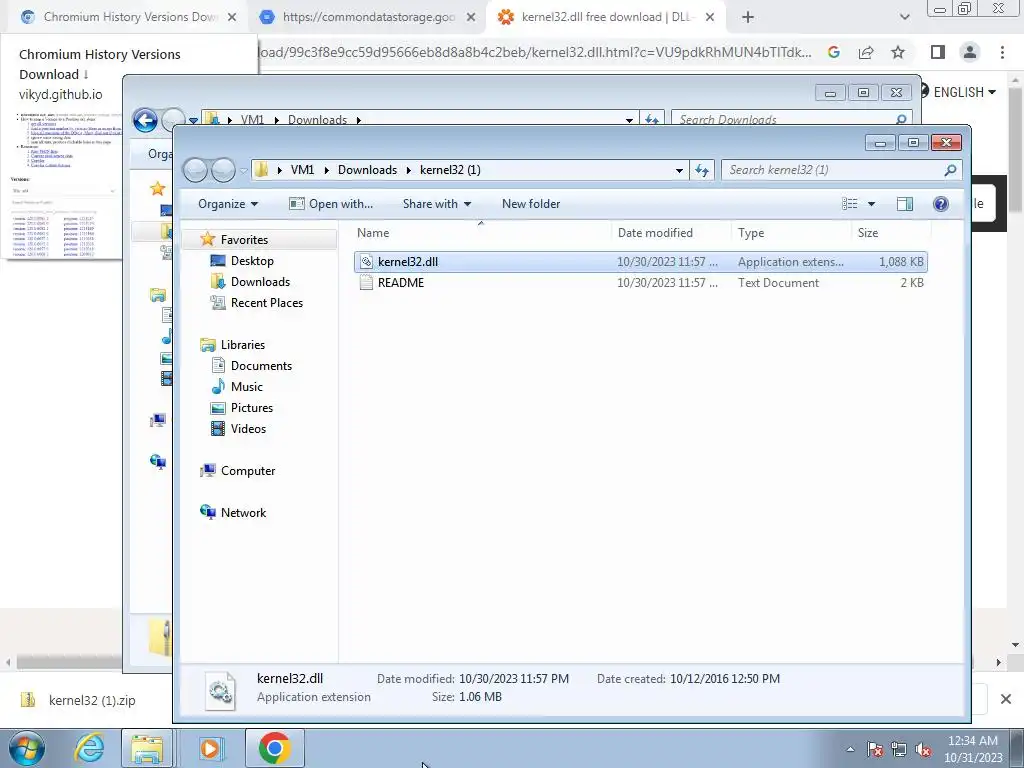Open Windows Explorer taskbar icon
Image resolution: width=1024 pixels, height=768 pixels.
pyautogui.click(x=148, y=748)
